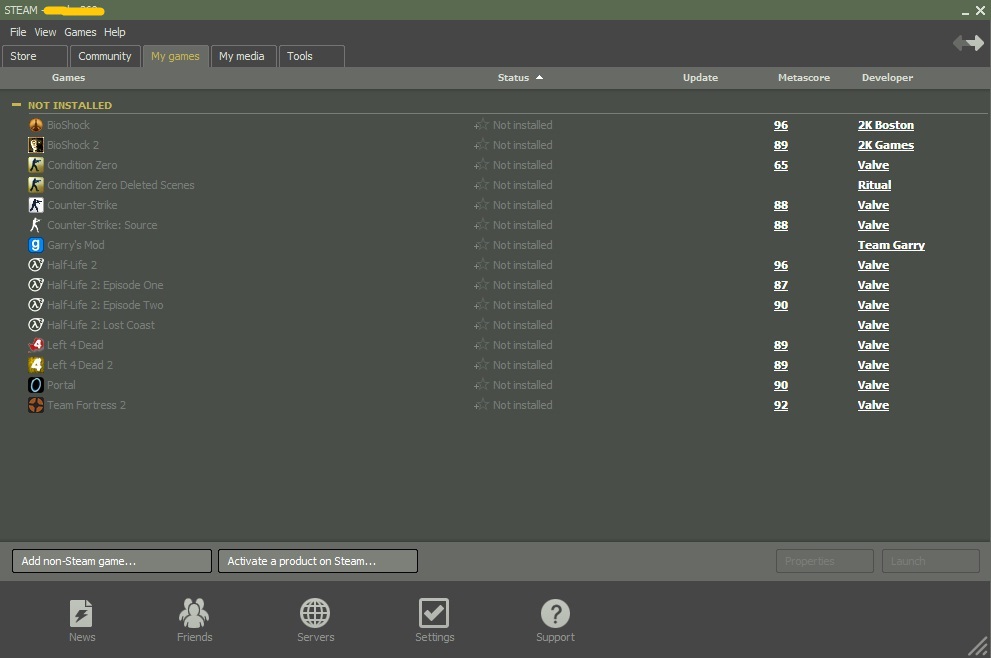Click the Left 4 Dead icon
Screen dimensions: 991x658
point(36,345)
